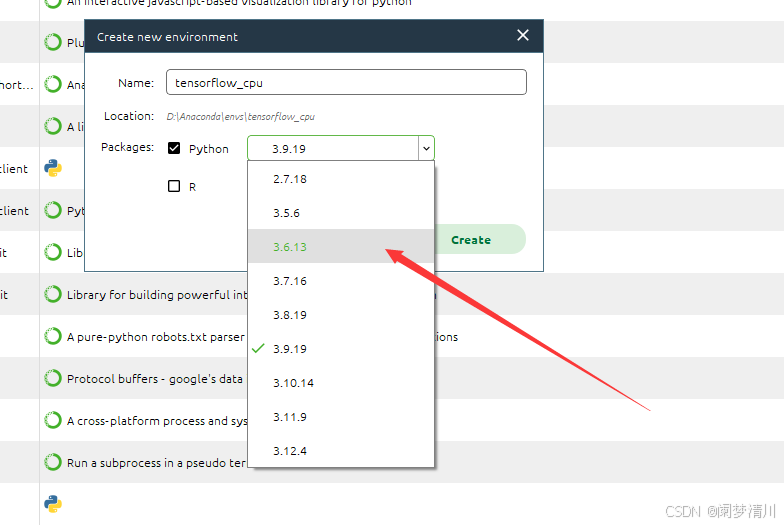Image resolution: width=784 pixels, height=525 pixels.
Task: Click 'A cross-platform process and sys' description
Action: [x=157, y=421]
